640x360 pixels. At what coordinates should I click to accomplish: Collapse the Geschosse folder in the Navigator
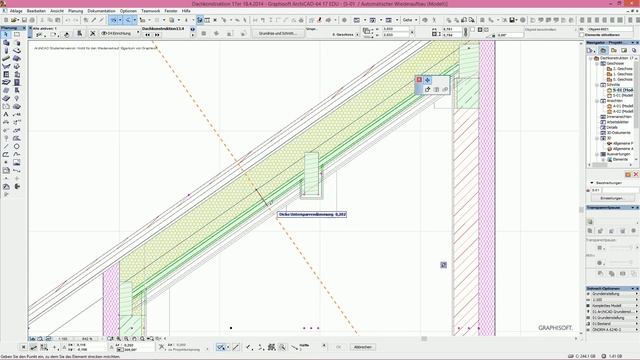point(597,64)
